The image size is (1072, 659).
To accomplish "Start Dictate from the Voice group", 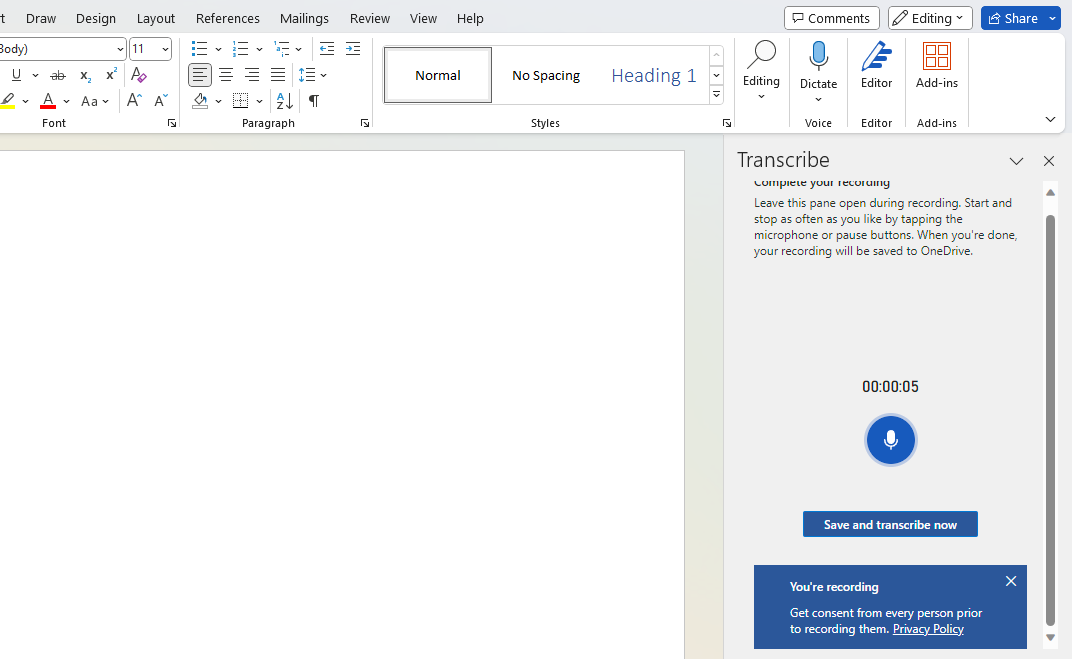I will coord(818,58).
